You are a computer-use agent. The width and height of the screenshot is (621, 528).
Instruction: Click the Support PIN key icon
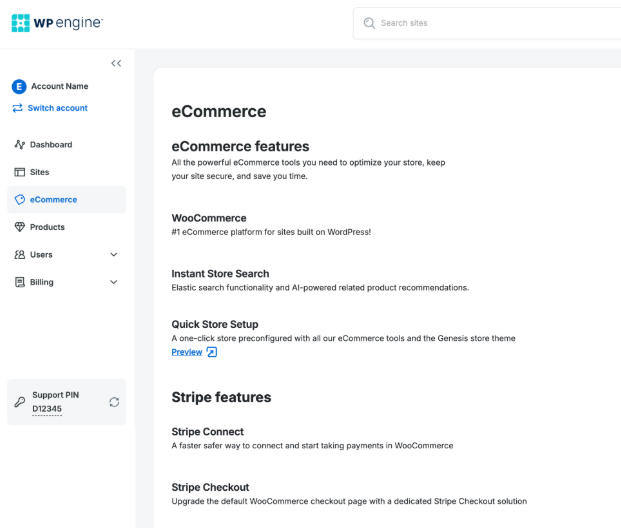[20, 402]
